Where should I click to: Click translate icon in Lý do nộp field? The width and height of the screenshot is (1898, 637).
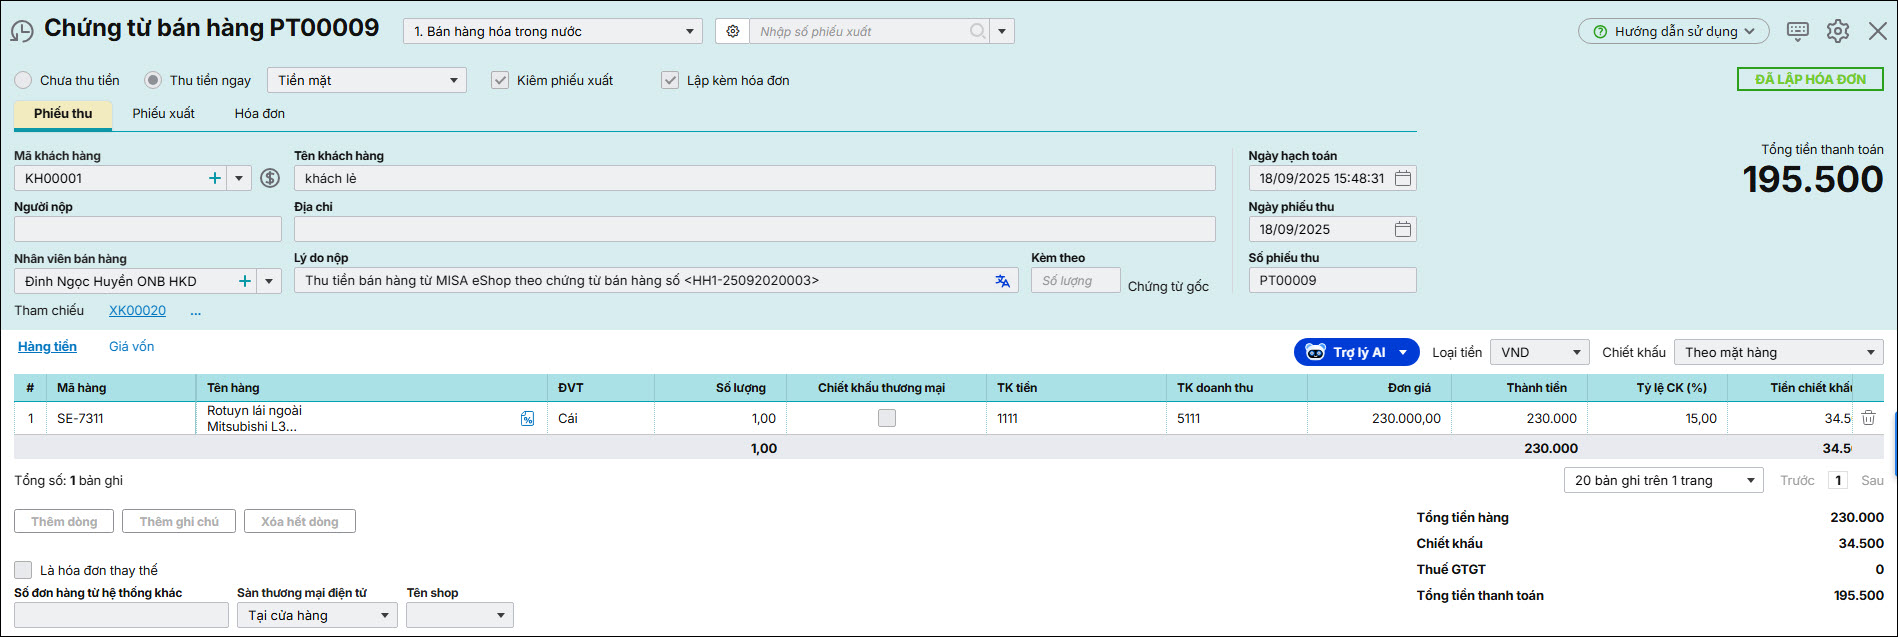pyautogui.click(x=1002, y=281)
